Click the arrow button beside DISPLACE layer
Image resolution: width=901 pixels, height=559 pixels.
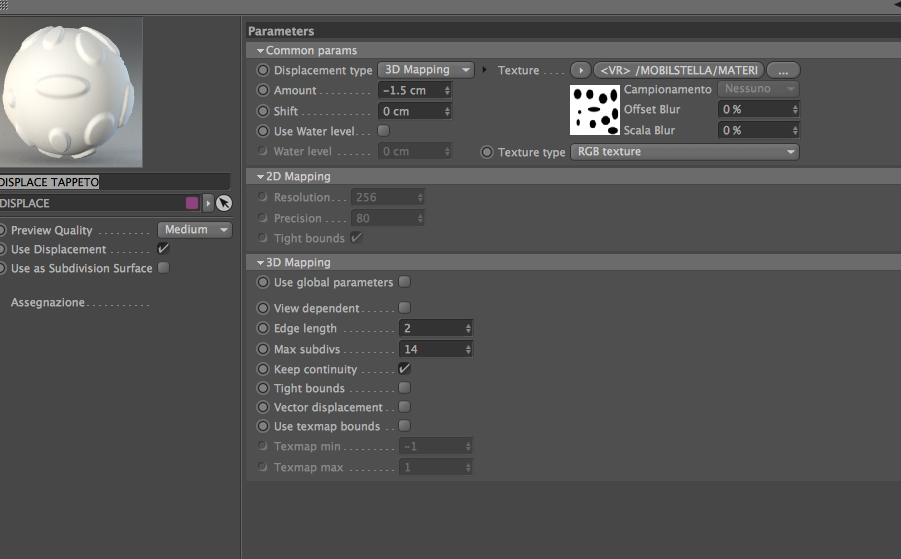208,203
